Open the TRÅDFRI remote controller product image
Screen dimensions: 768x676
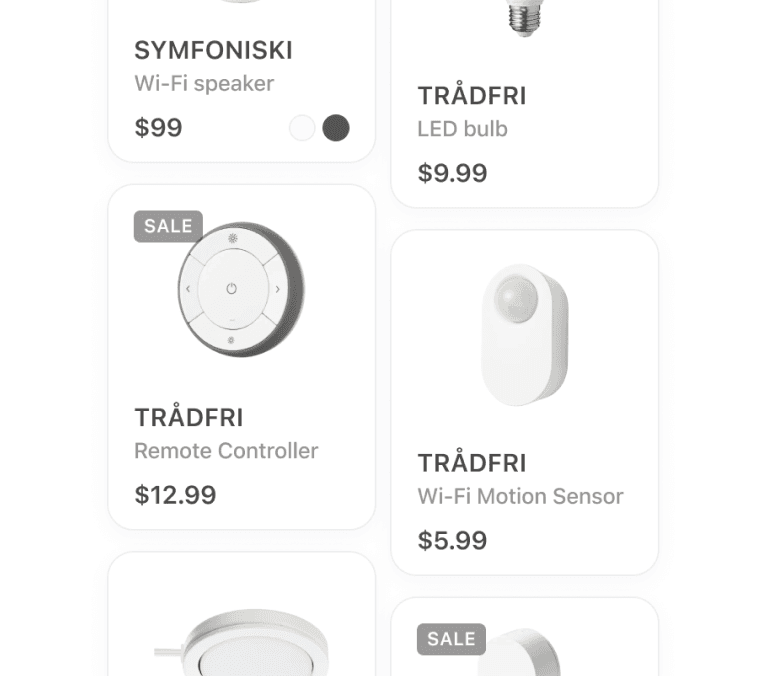pyautogui.click(x=240, y=289)
